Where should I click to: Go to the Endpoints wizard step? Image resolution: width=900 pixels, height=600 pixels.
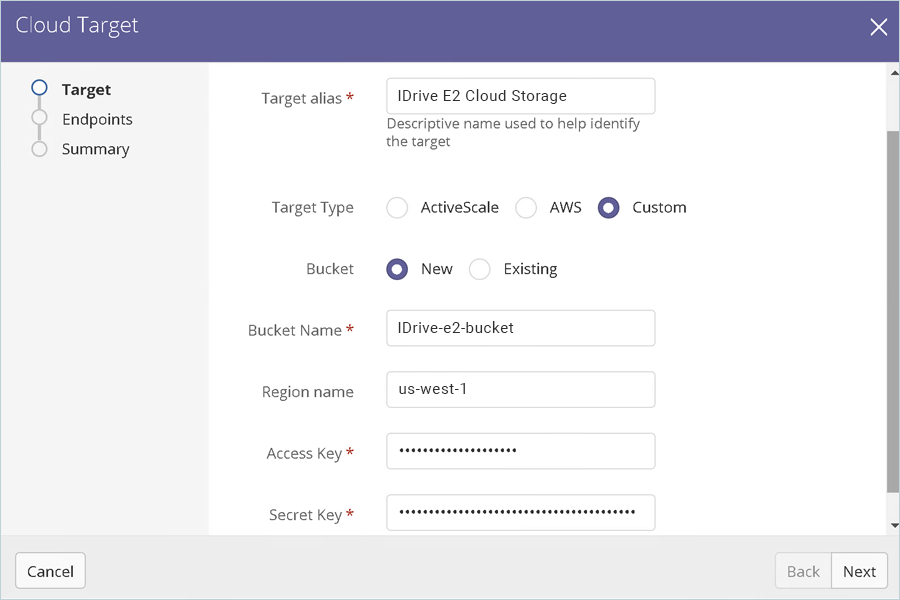point(97,119)
